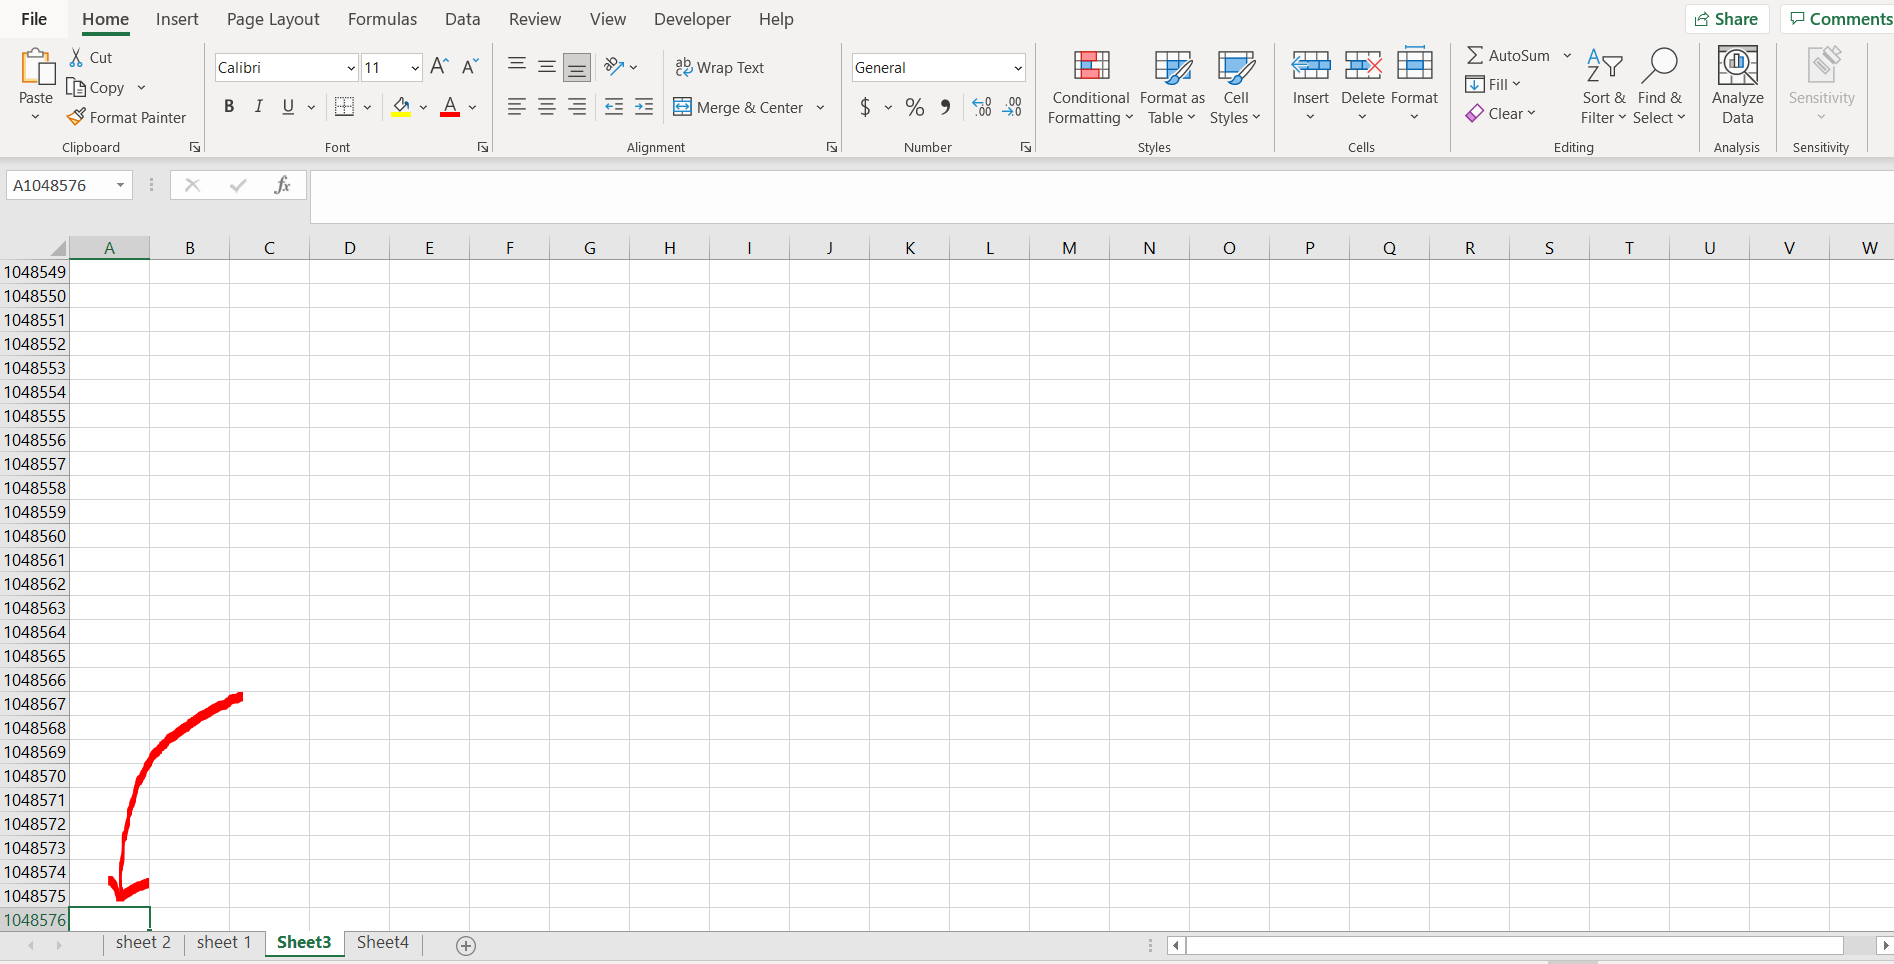
Task: Open the Developer menu tab
Action: (x=692, y=19)
